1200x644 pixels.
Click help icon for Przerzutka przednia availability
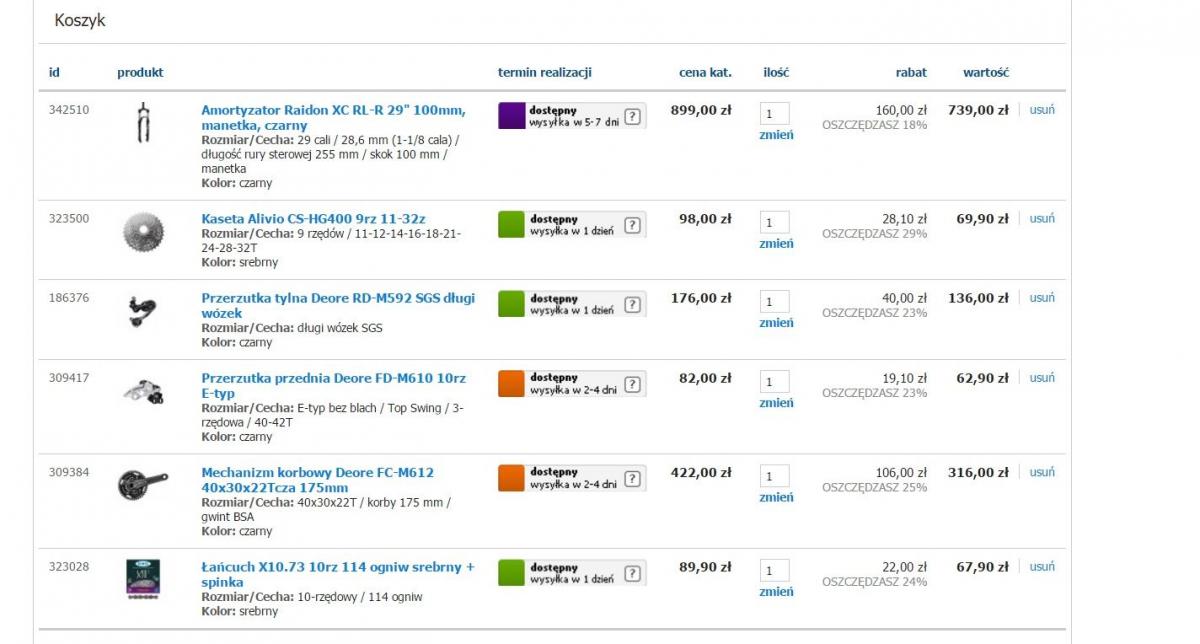coord(632,384)
